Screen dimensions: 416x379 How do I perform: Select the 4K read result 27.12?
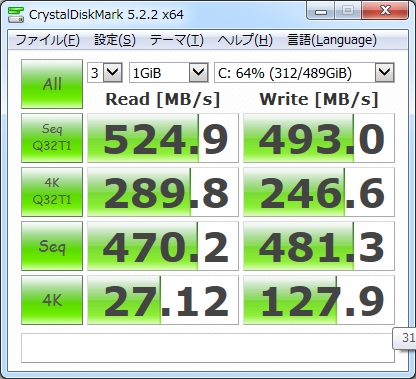pos(163,300)
